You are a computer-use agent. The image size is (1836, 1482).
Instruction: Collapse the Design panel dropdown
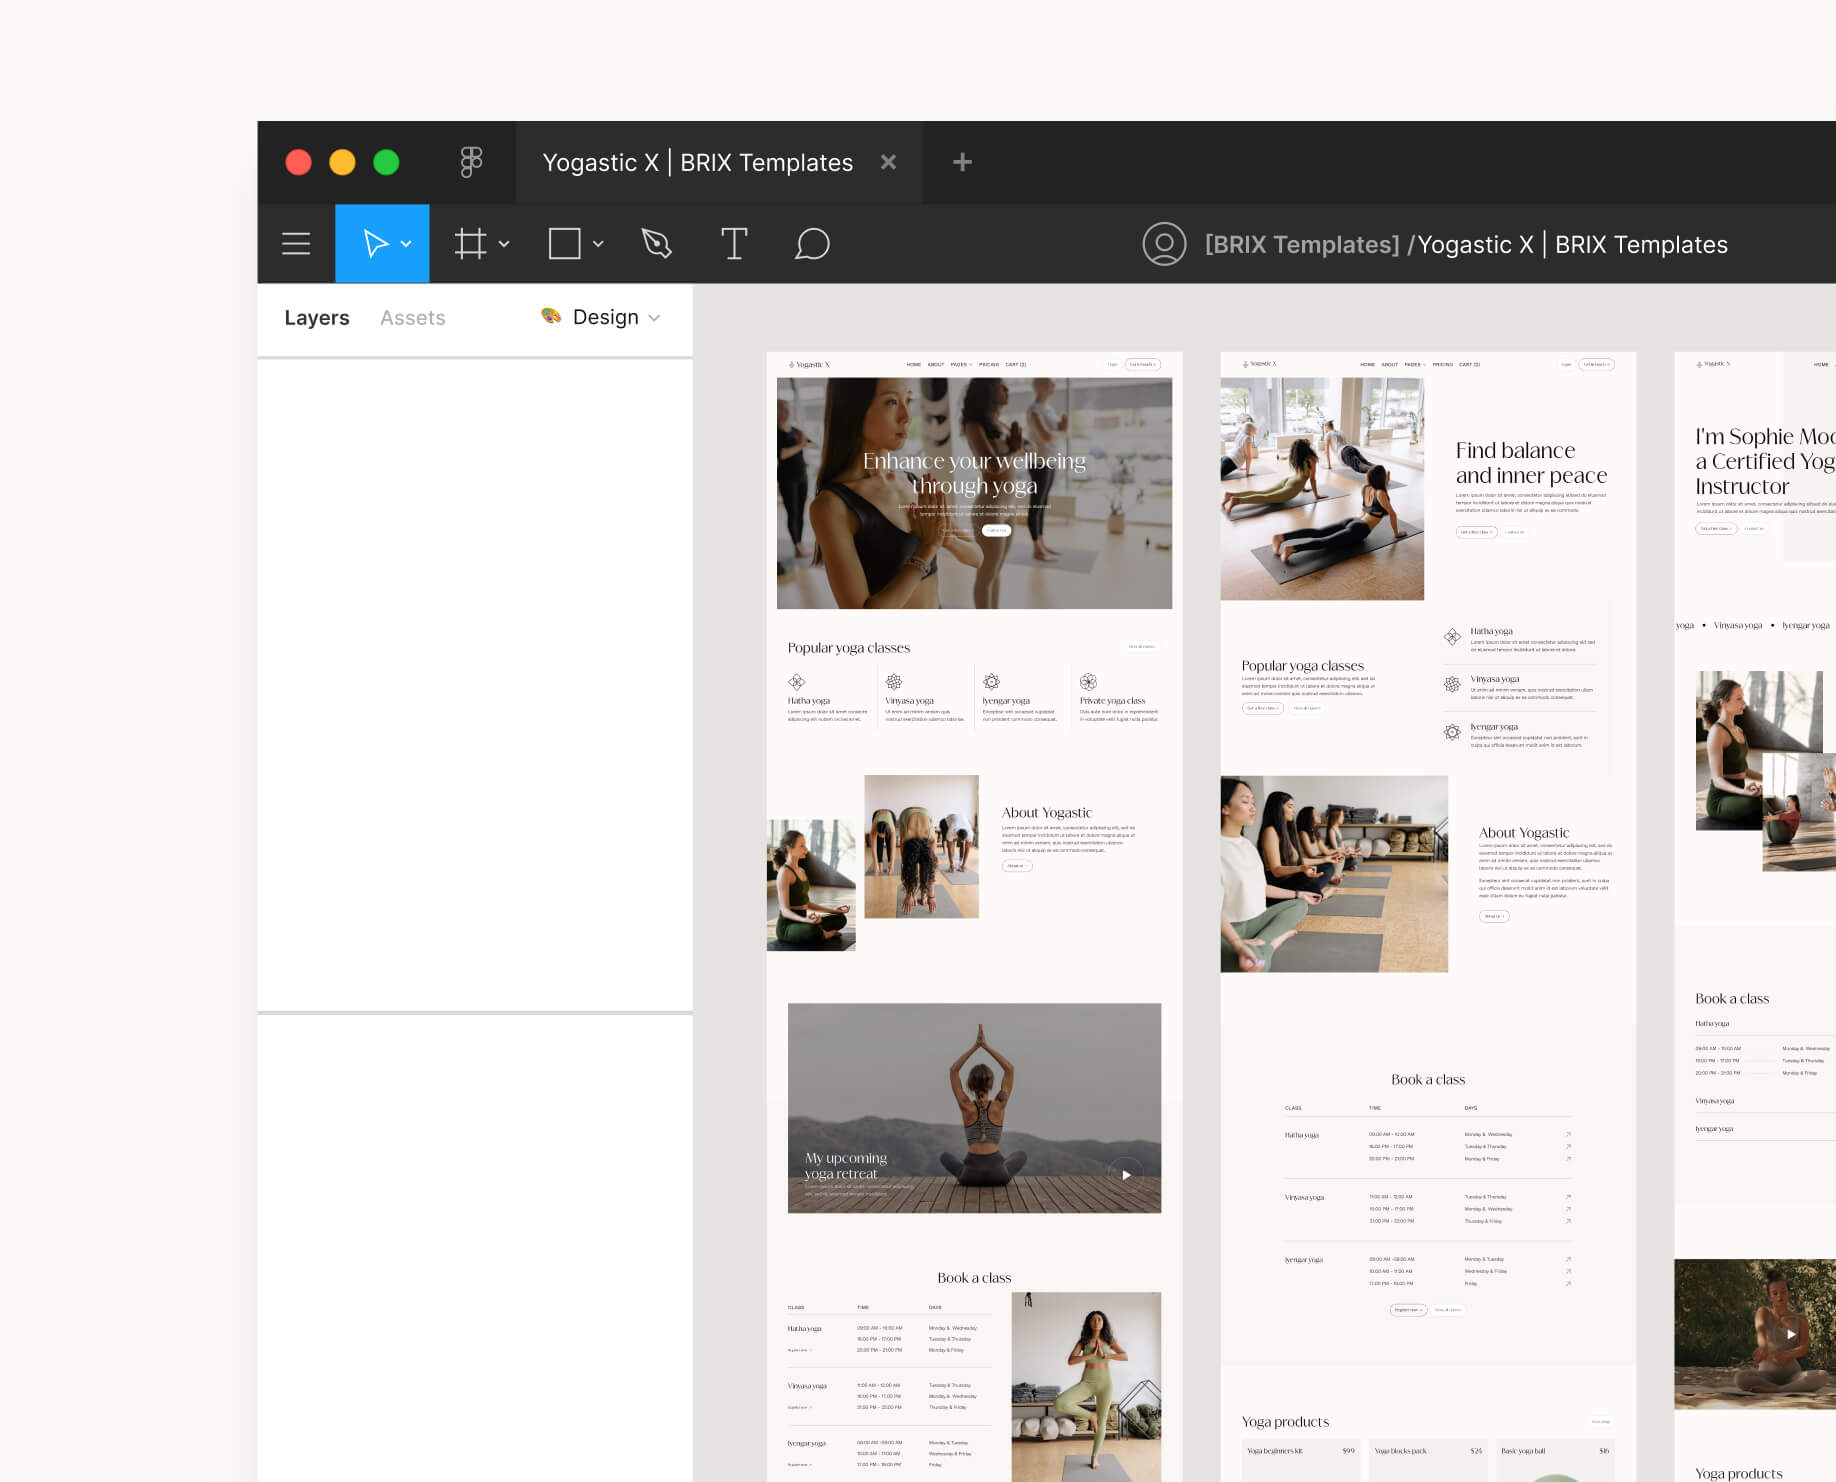[656, 317]
